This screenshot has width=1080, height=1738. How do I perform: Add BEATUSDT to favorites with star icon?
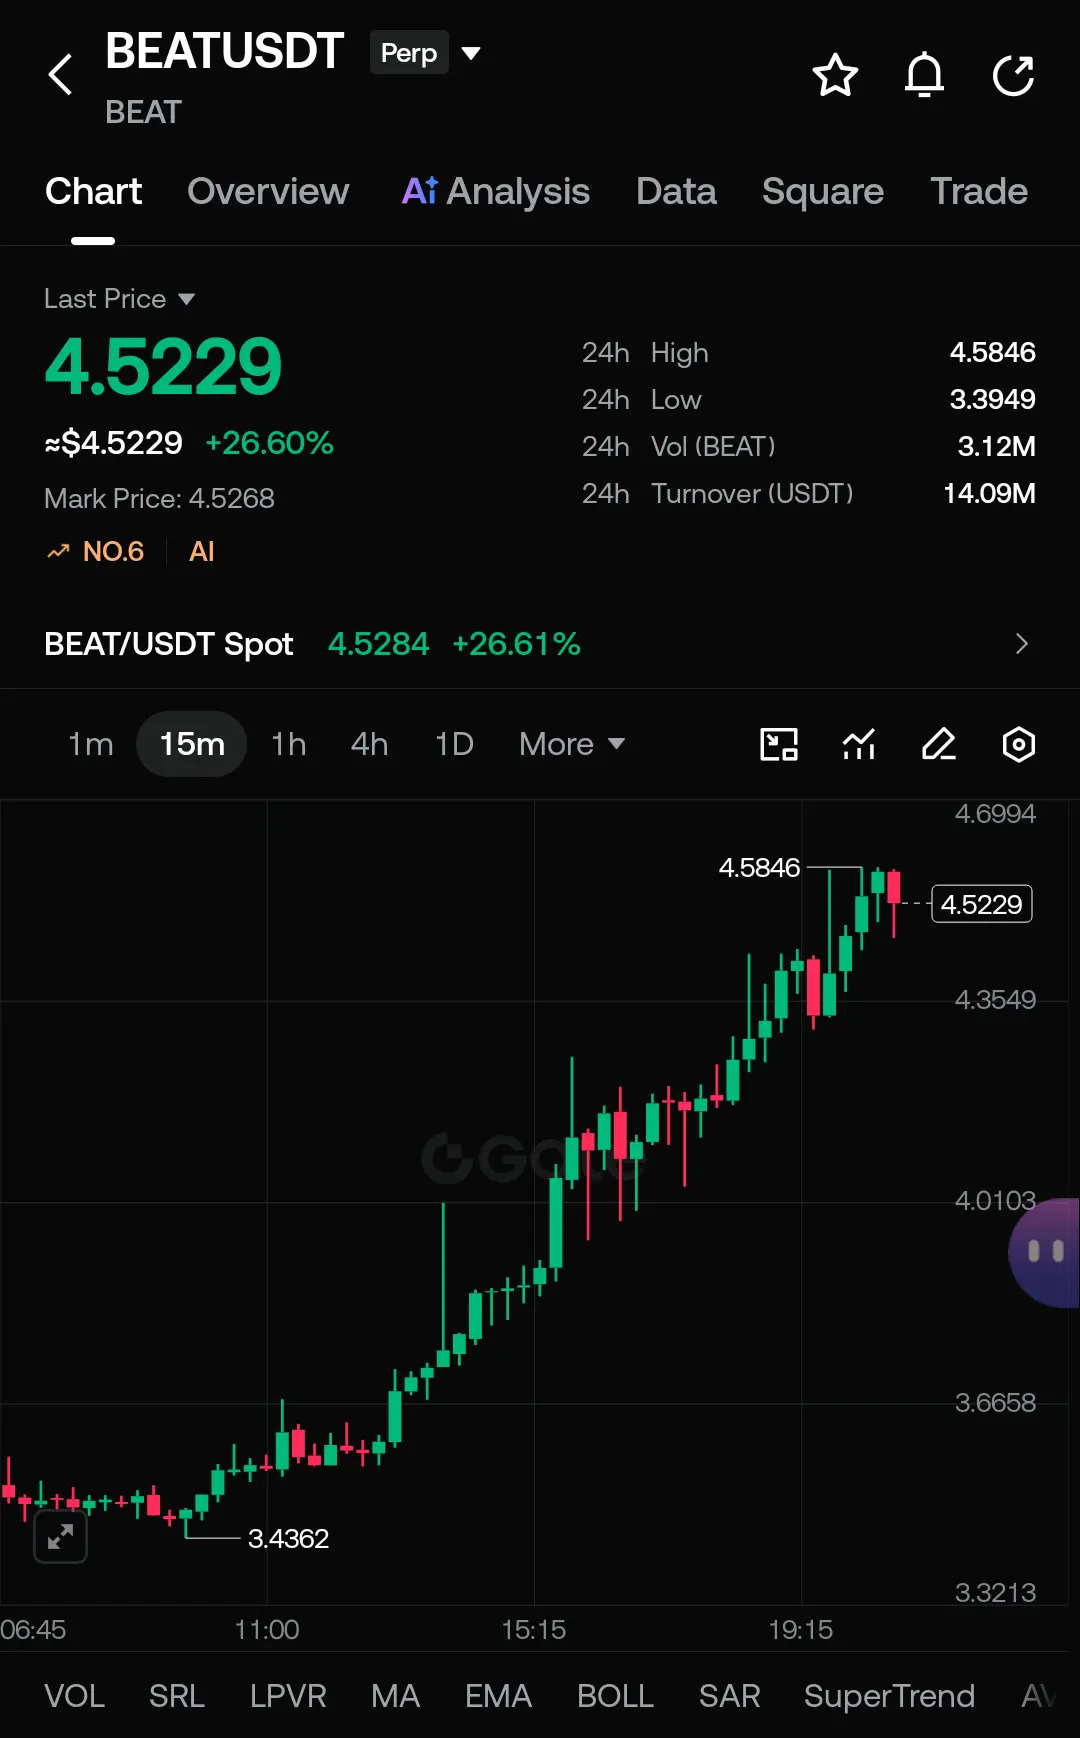(x=835, y=75)
